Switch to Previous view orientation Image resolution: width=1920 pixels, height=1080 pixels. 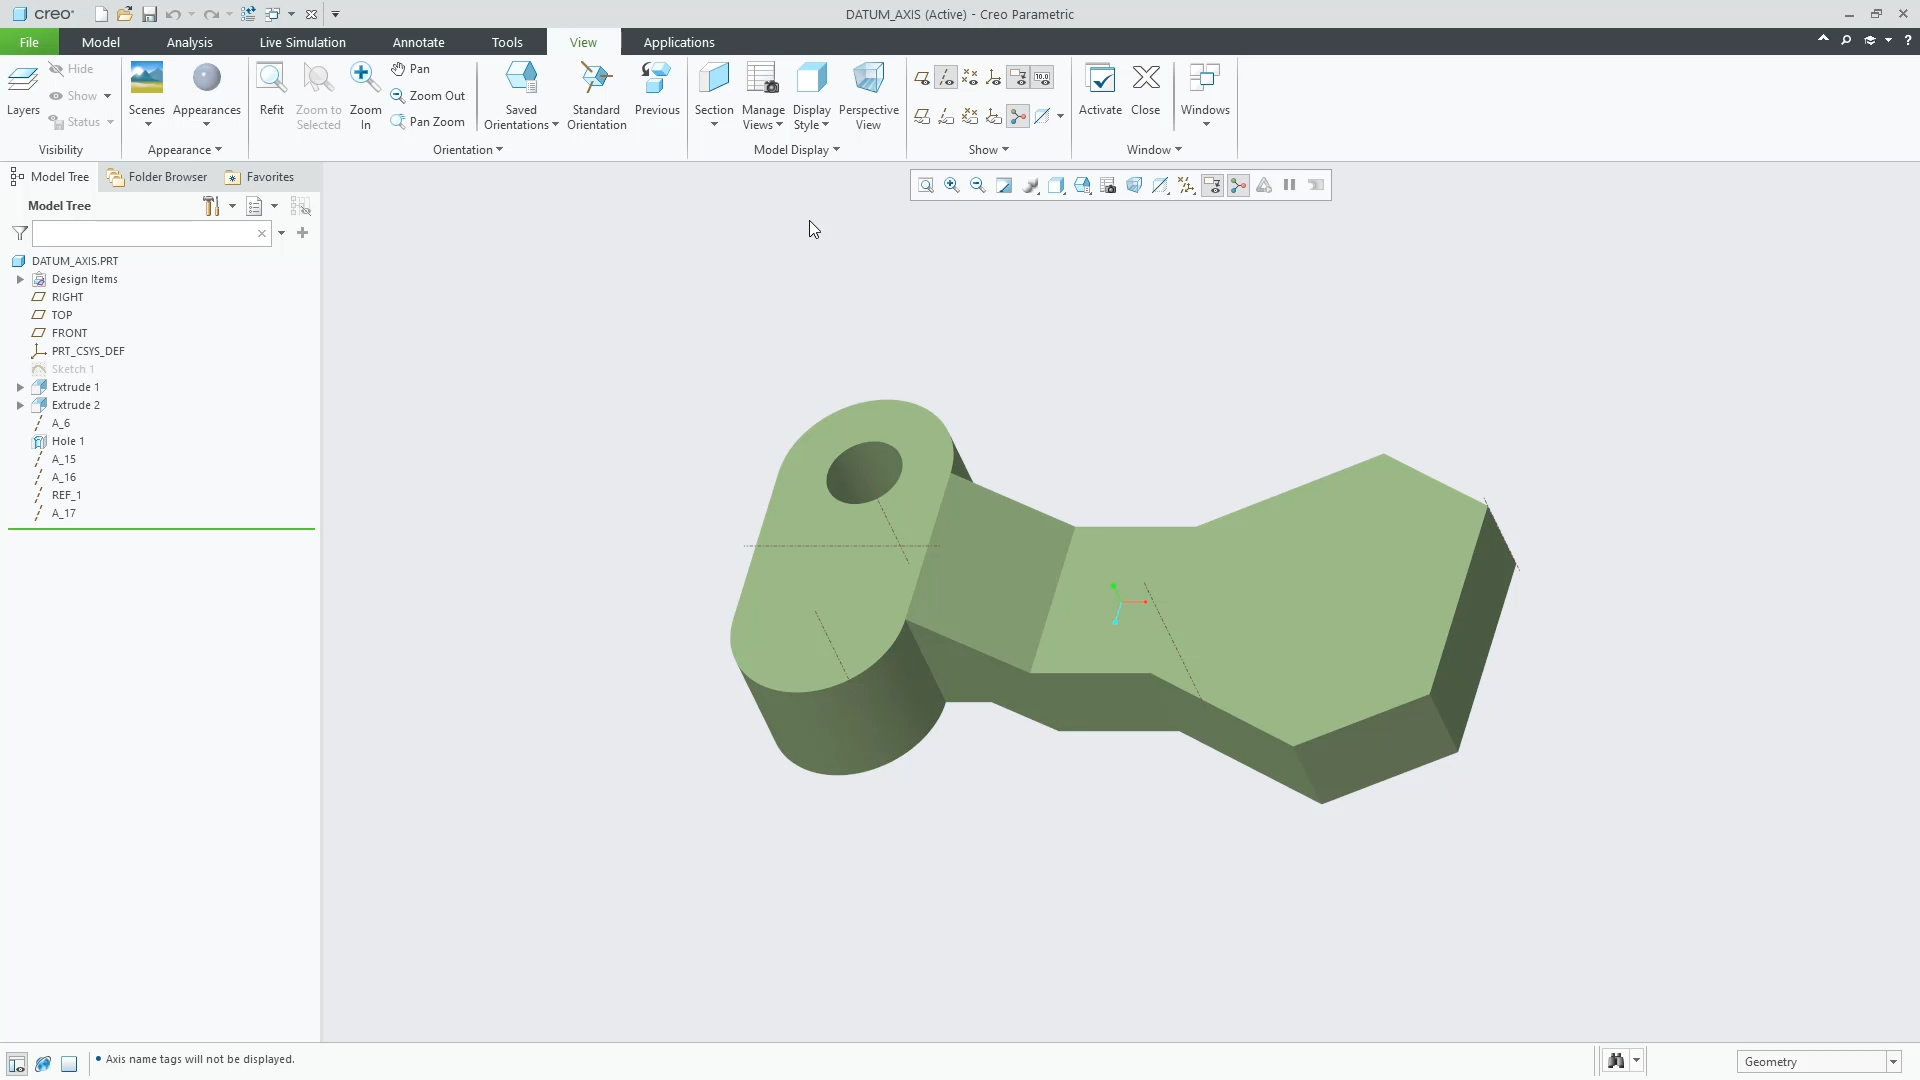(x=657, y=90)
